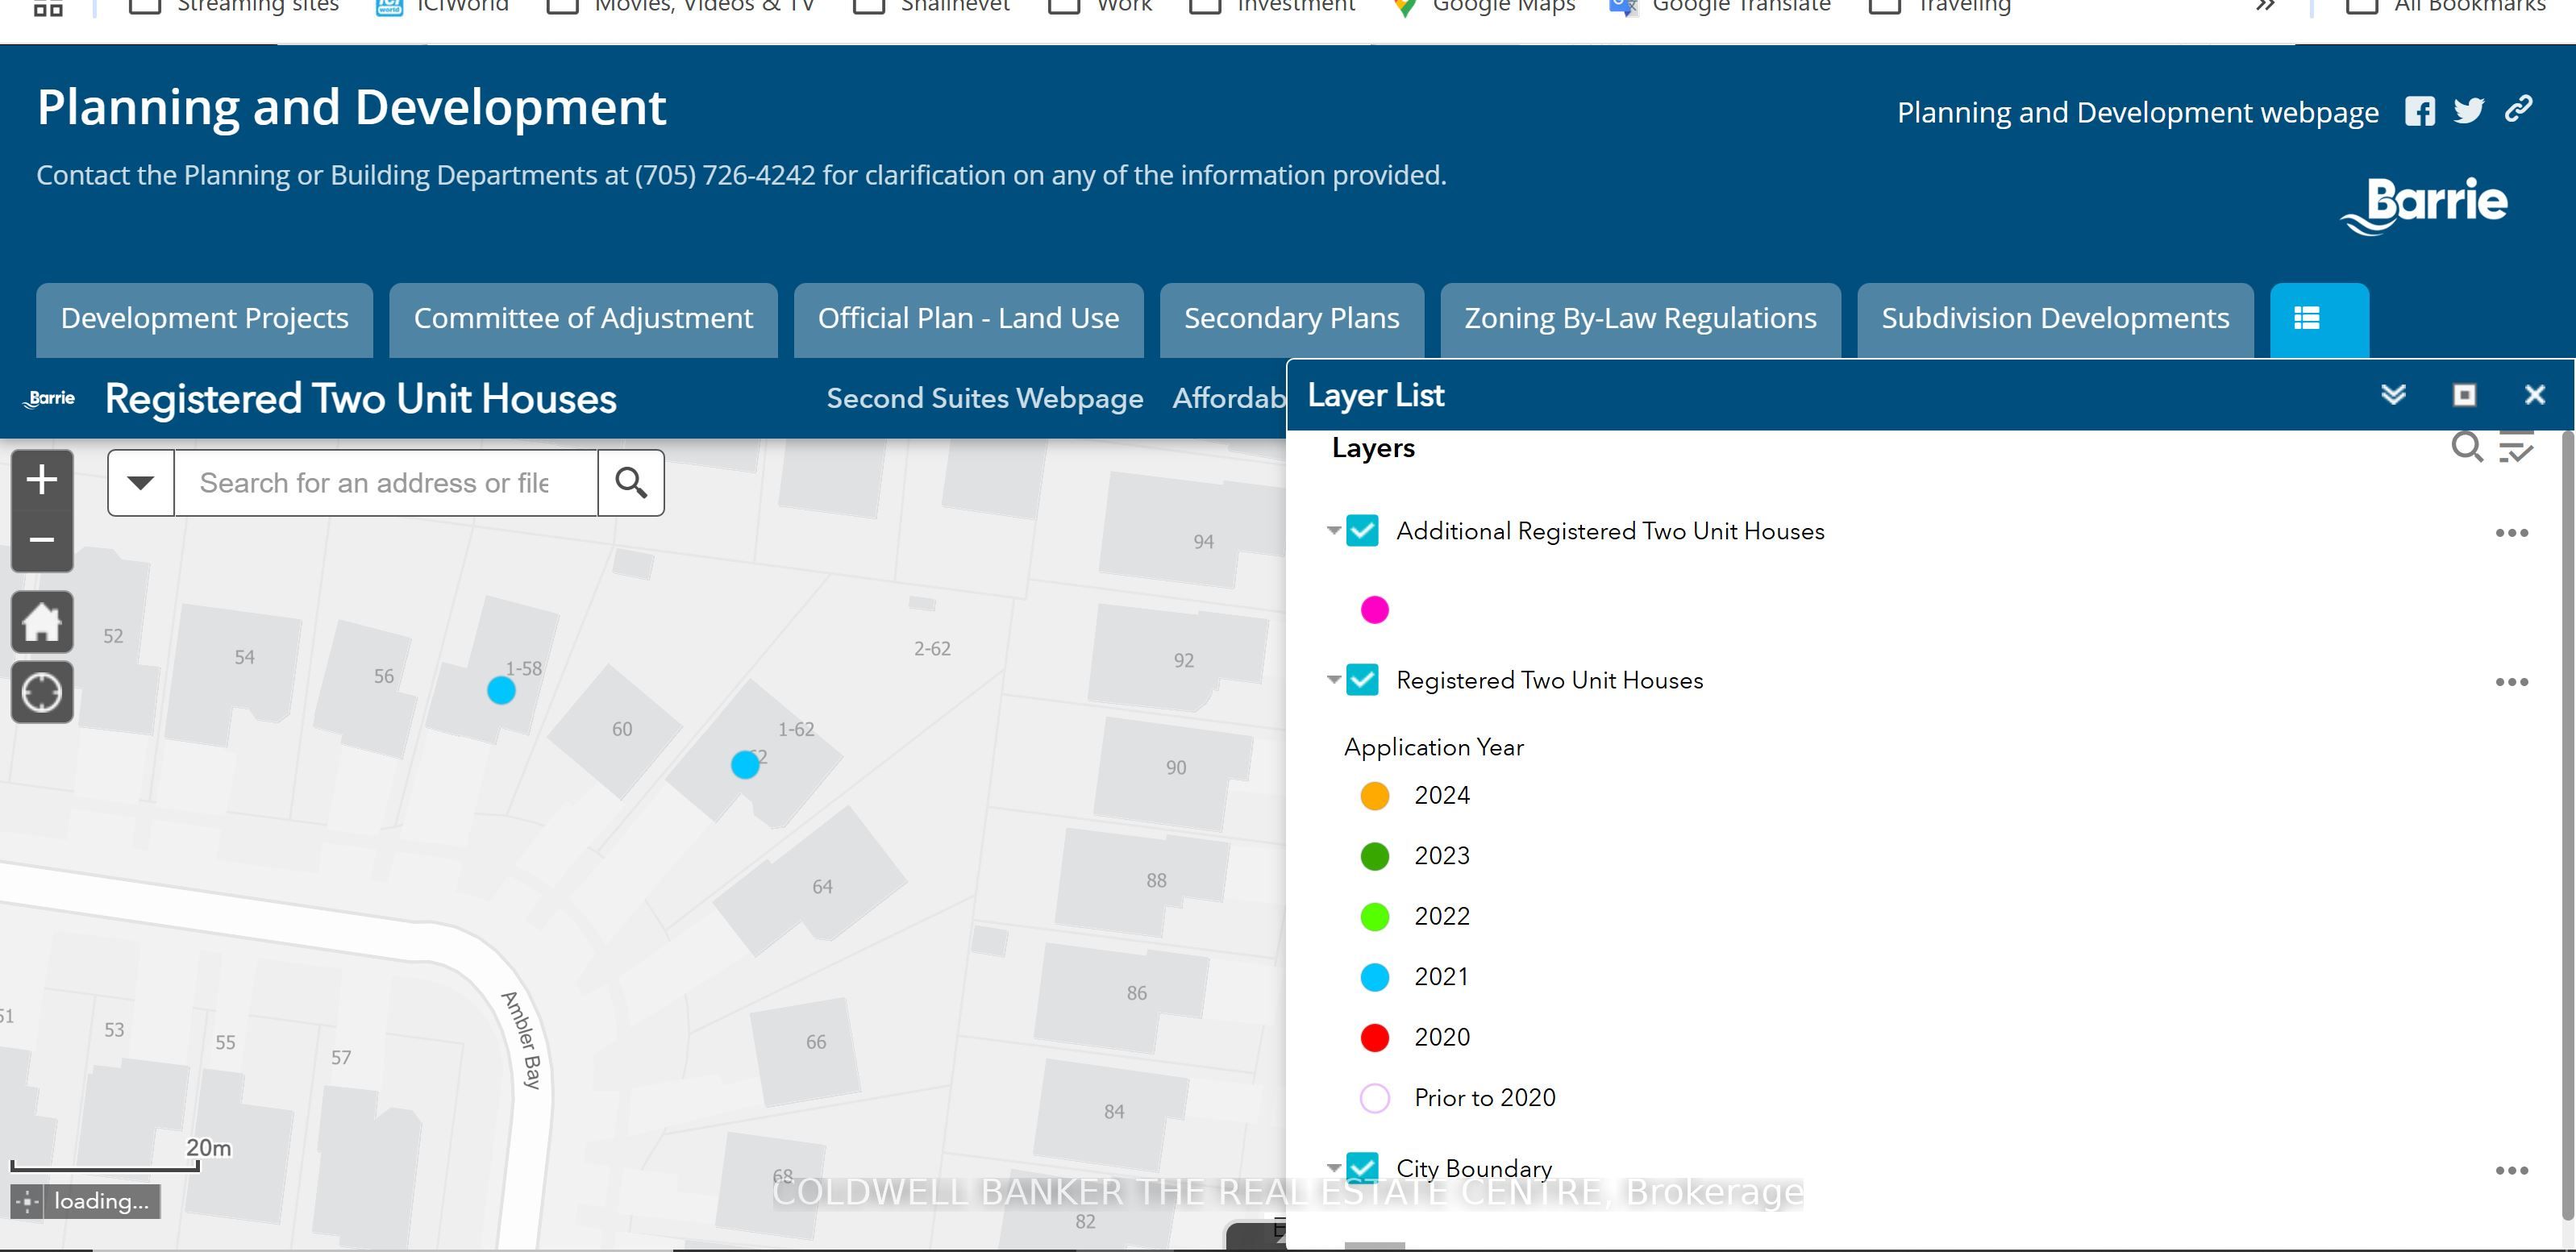Share on Facebook icon
This screenshot has width=2576, height=1252.
(x=2420, y=111)
